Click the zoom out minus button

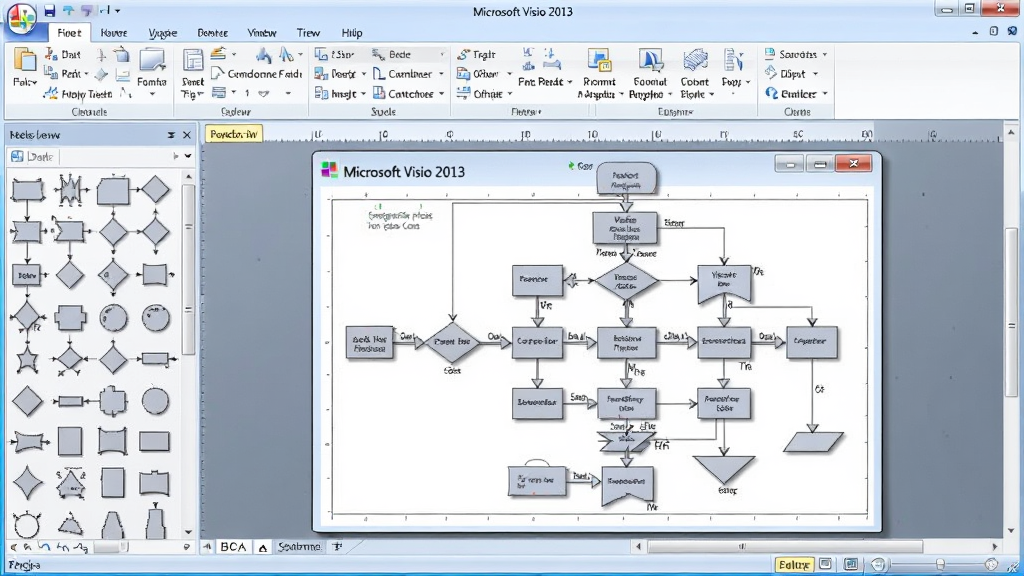coord(878,564)
